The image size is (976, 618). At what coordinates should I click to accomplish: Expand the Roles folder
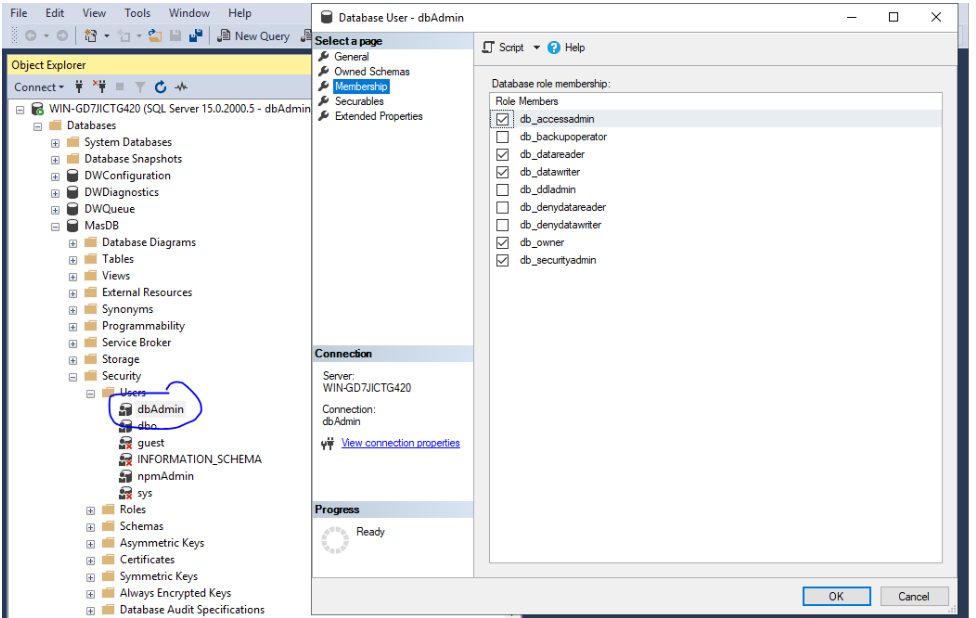(91, 510)
